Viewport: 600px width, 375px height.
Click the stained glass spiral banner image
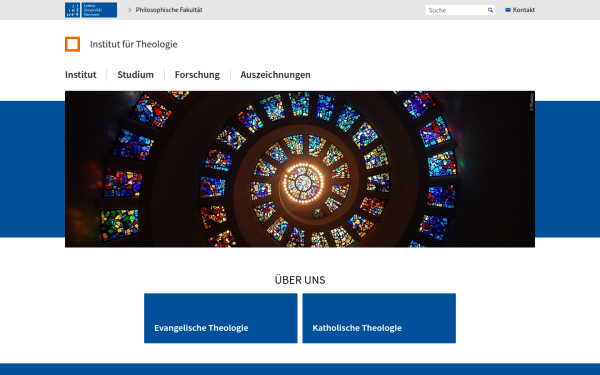(300, 169)
